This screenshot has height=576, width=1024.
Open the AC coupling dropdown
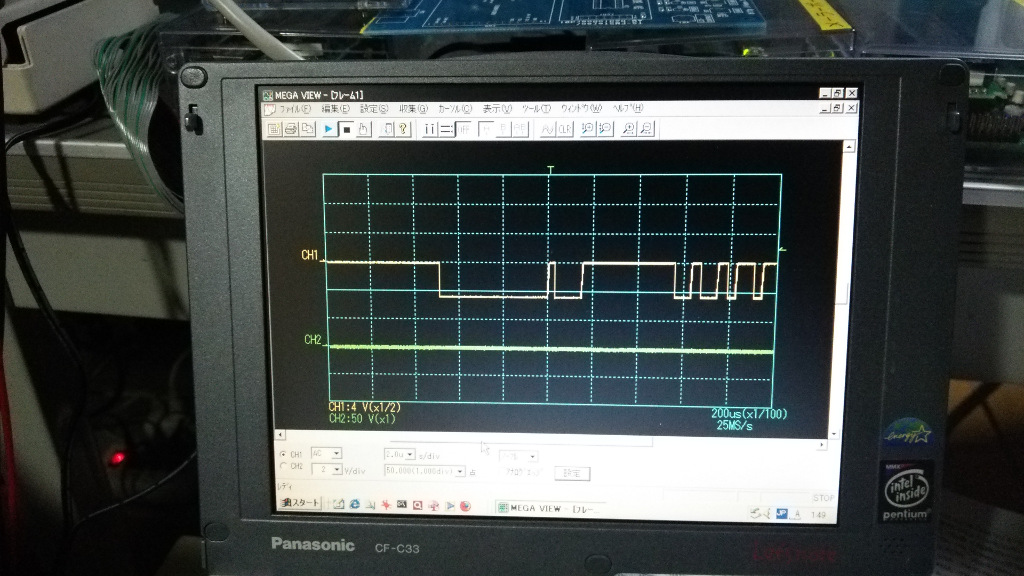(327, 453)
